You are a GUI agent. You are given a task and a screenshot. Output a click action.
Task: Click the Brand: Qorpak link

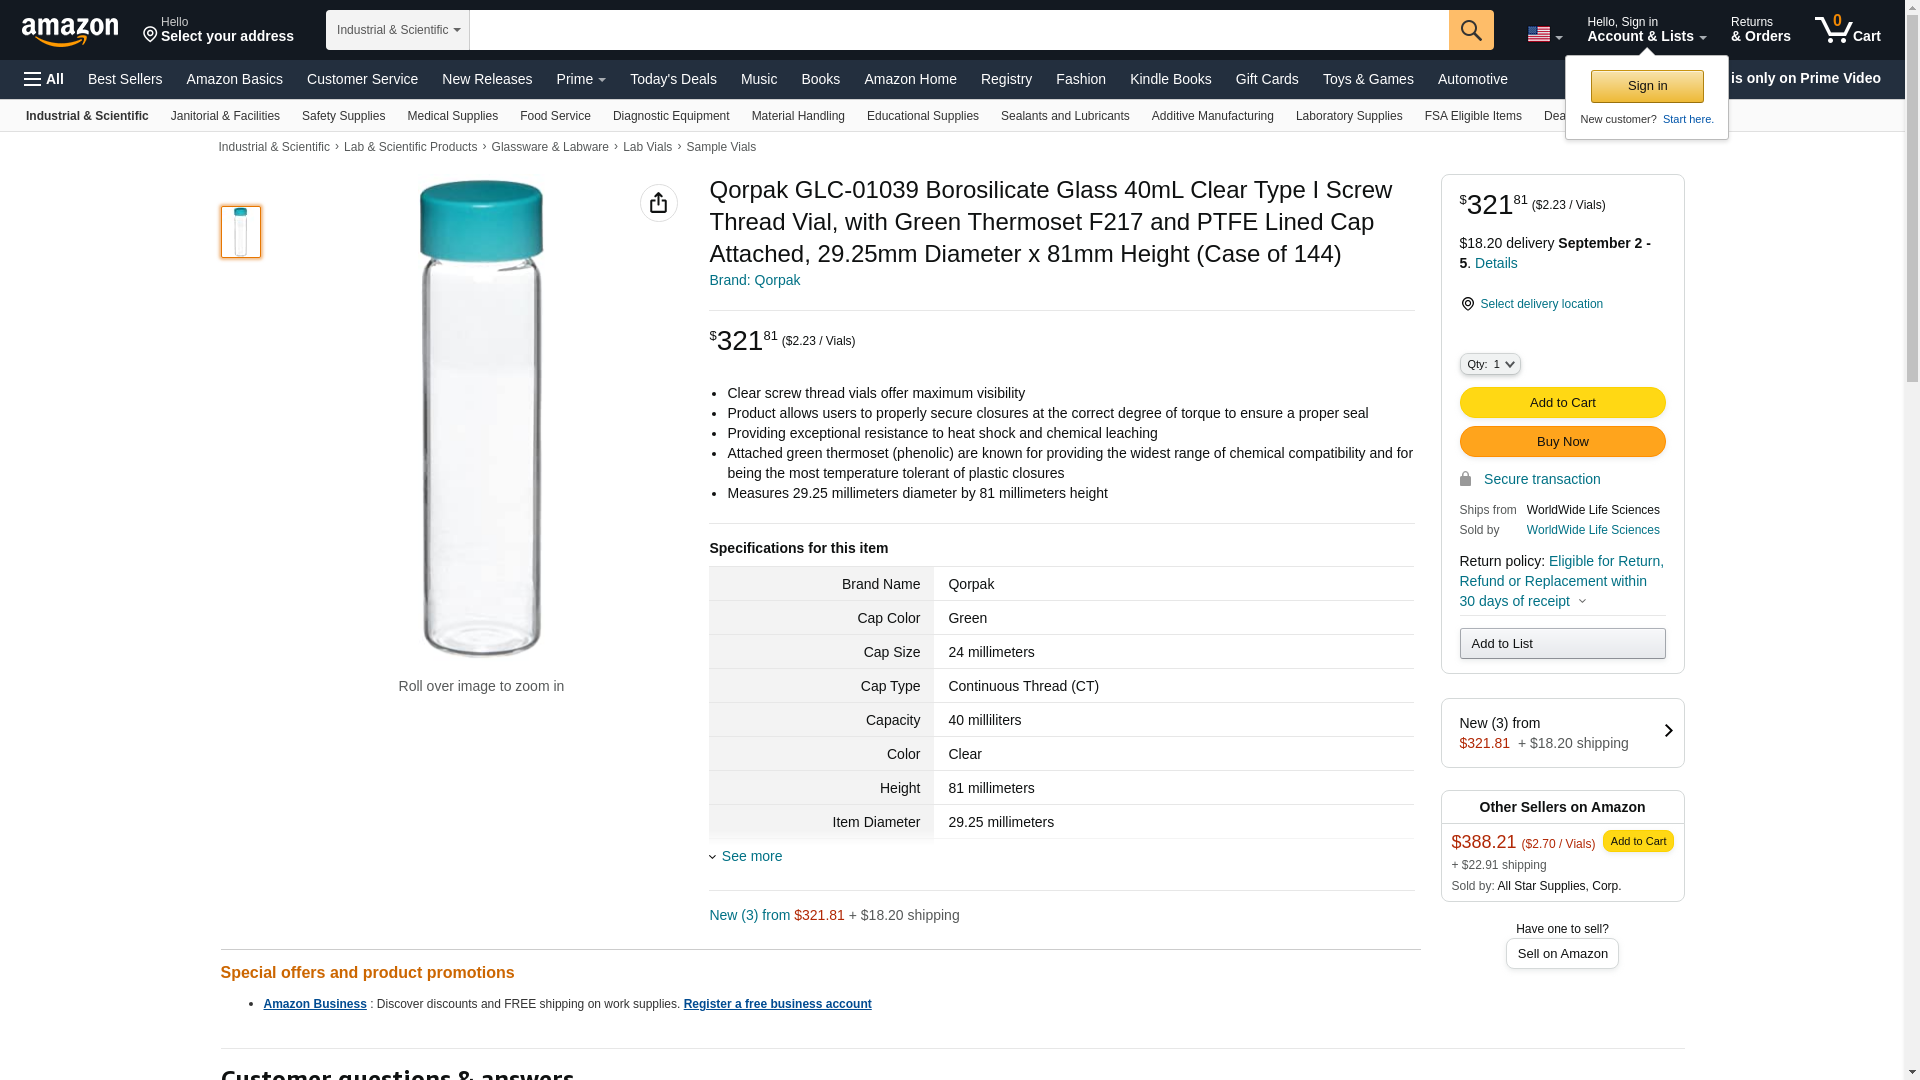(754, 280)
